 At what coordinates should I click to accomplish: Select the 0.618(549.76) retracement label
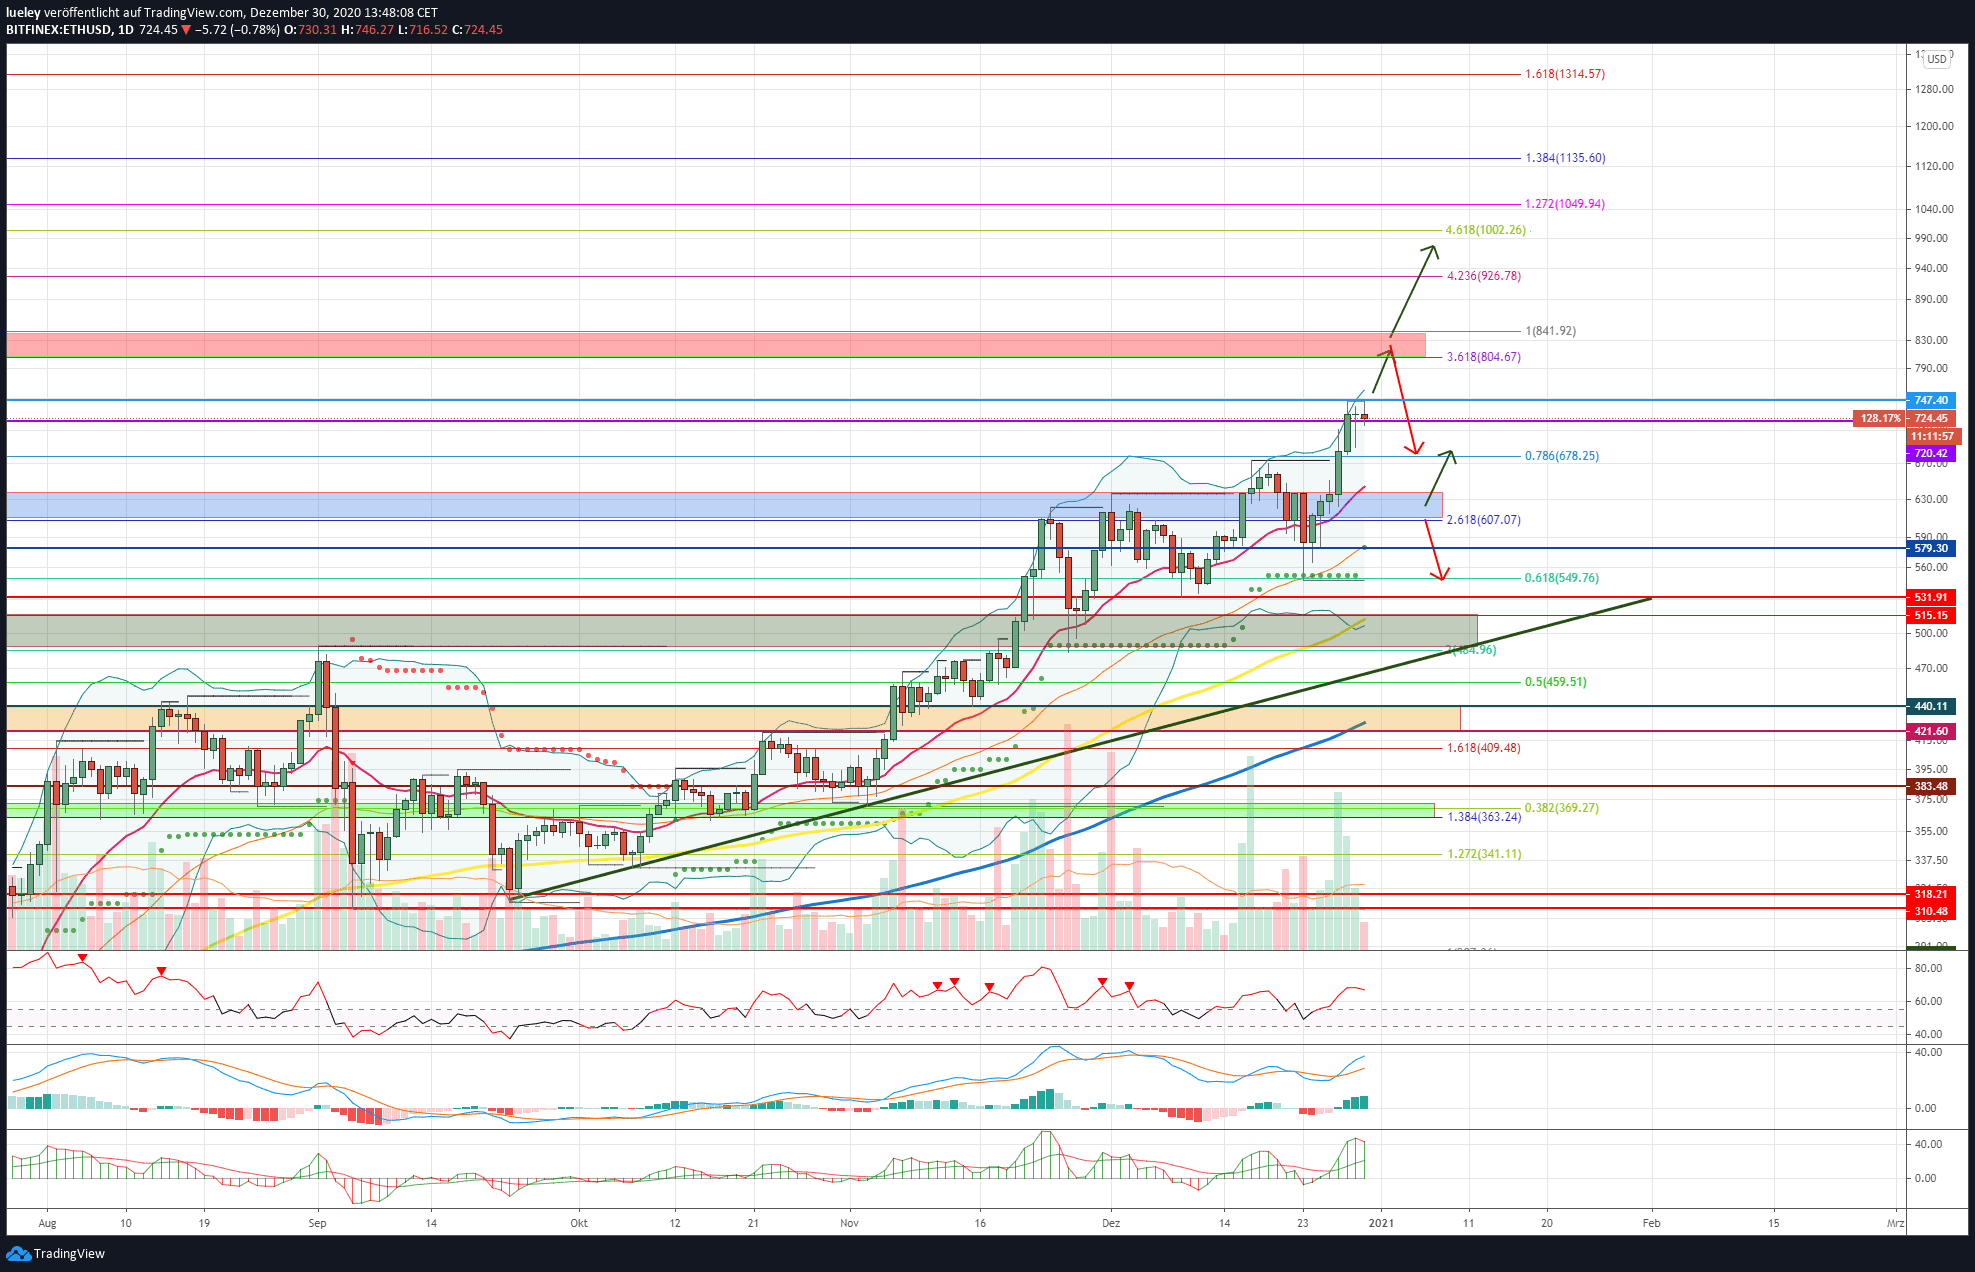(1561, 578)
